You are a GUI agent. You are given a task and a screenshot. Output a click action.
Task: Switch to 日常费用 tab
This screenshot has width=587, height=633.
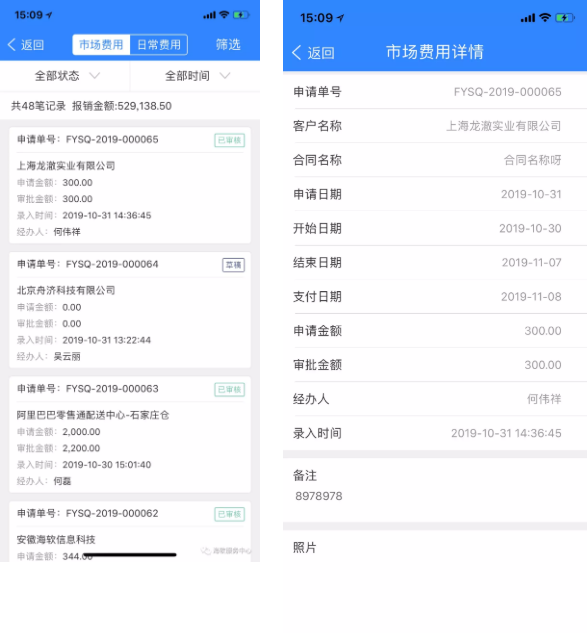[x=159, y=44]
